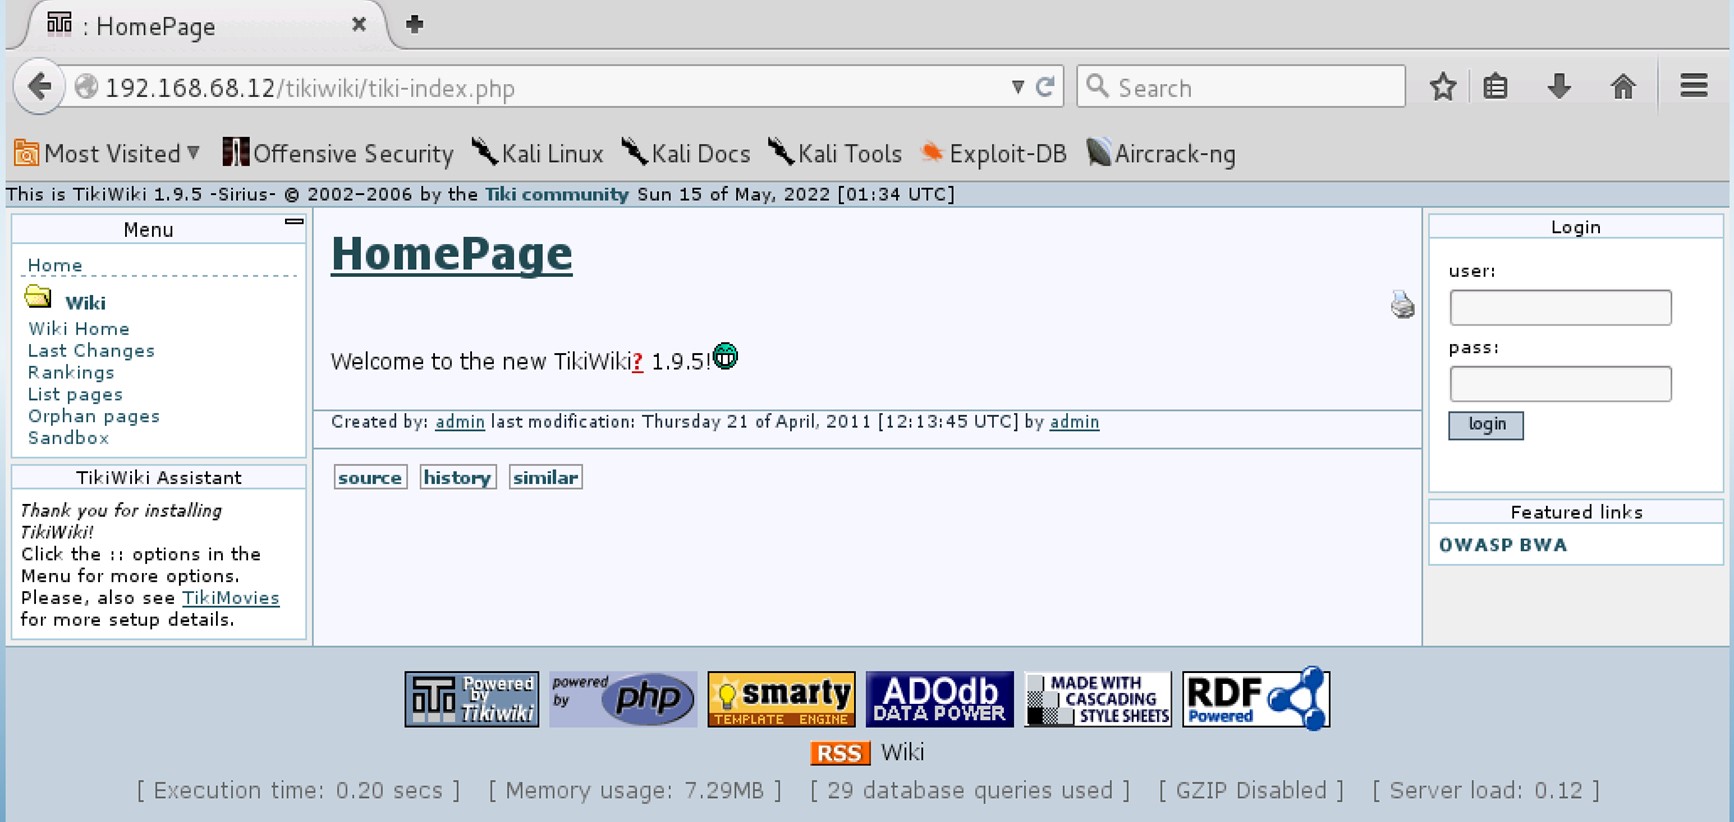
Task: Click the browser back arrow button
Action: pyautogui.click(x=39, y=87)
